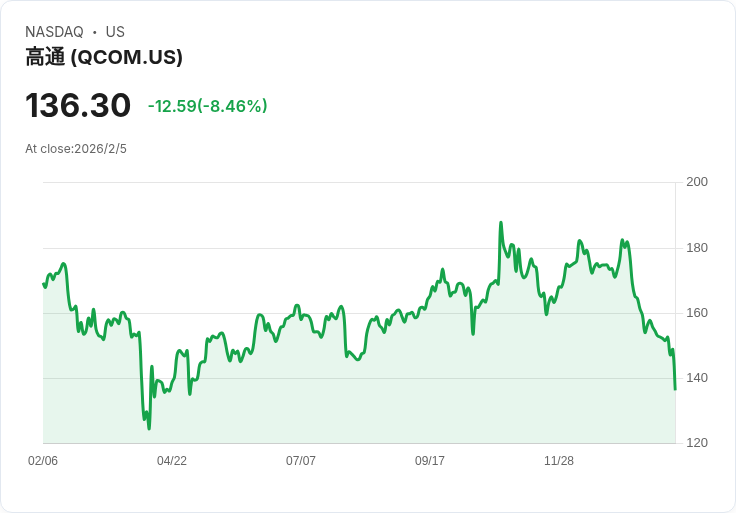The image size is (736, 513).
Task: Select the 09/17 date on x-axis
Action: pos(430,461)
